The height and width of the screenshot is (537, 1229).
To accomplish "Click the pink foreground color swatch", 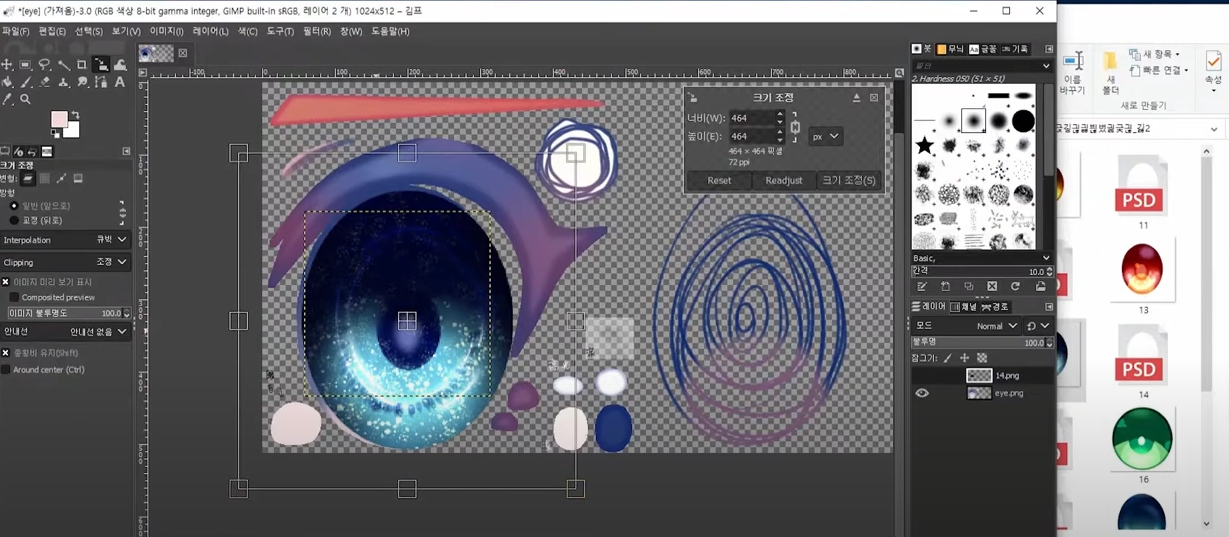I will coord(59,121).
